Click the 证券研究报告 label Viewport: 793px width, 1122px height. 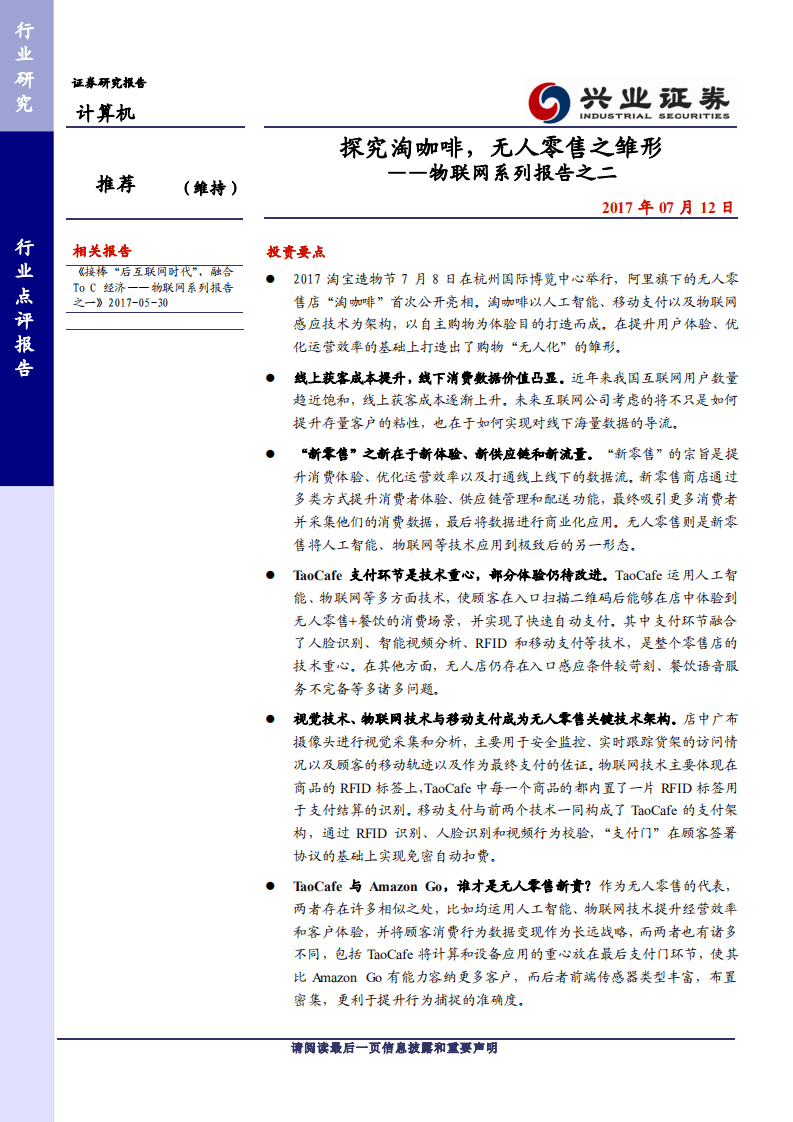(109, 83)
